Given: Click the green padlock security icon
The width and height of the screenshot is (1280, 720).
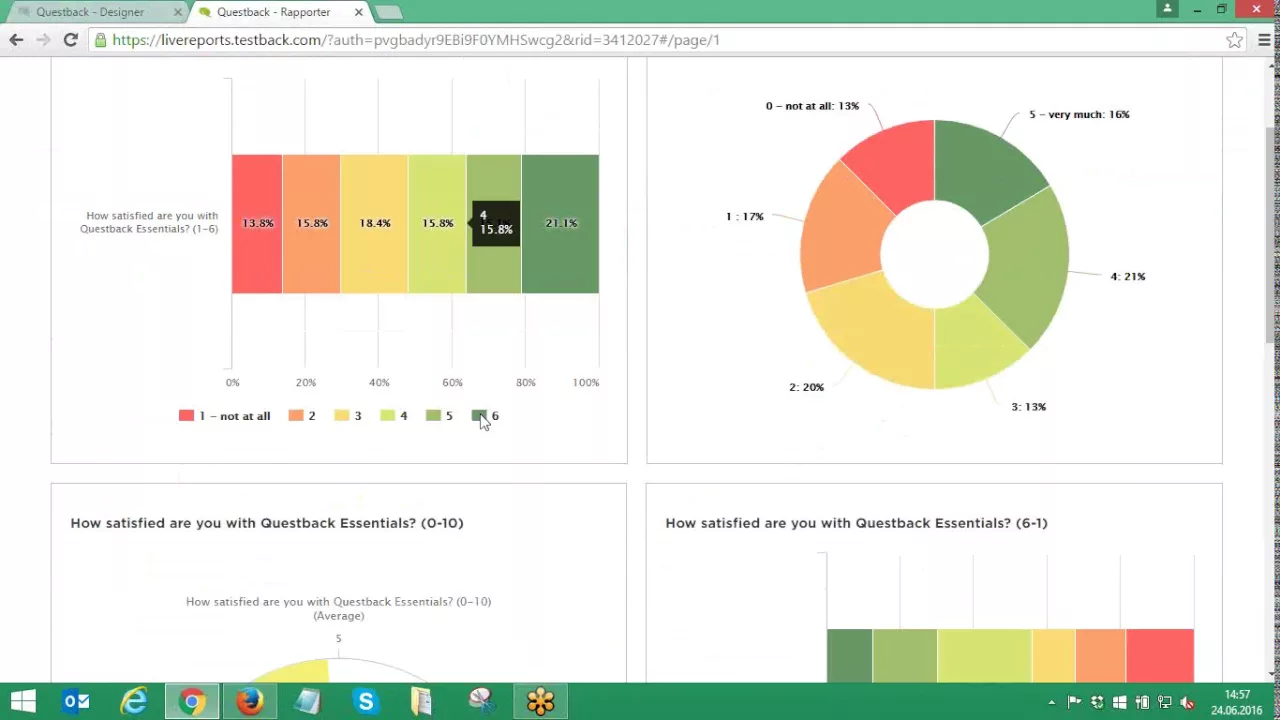Looking at the screenshot, I should coord(100,40).
